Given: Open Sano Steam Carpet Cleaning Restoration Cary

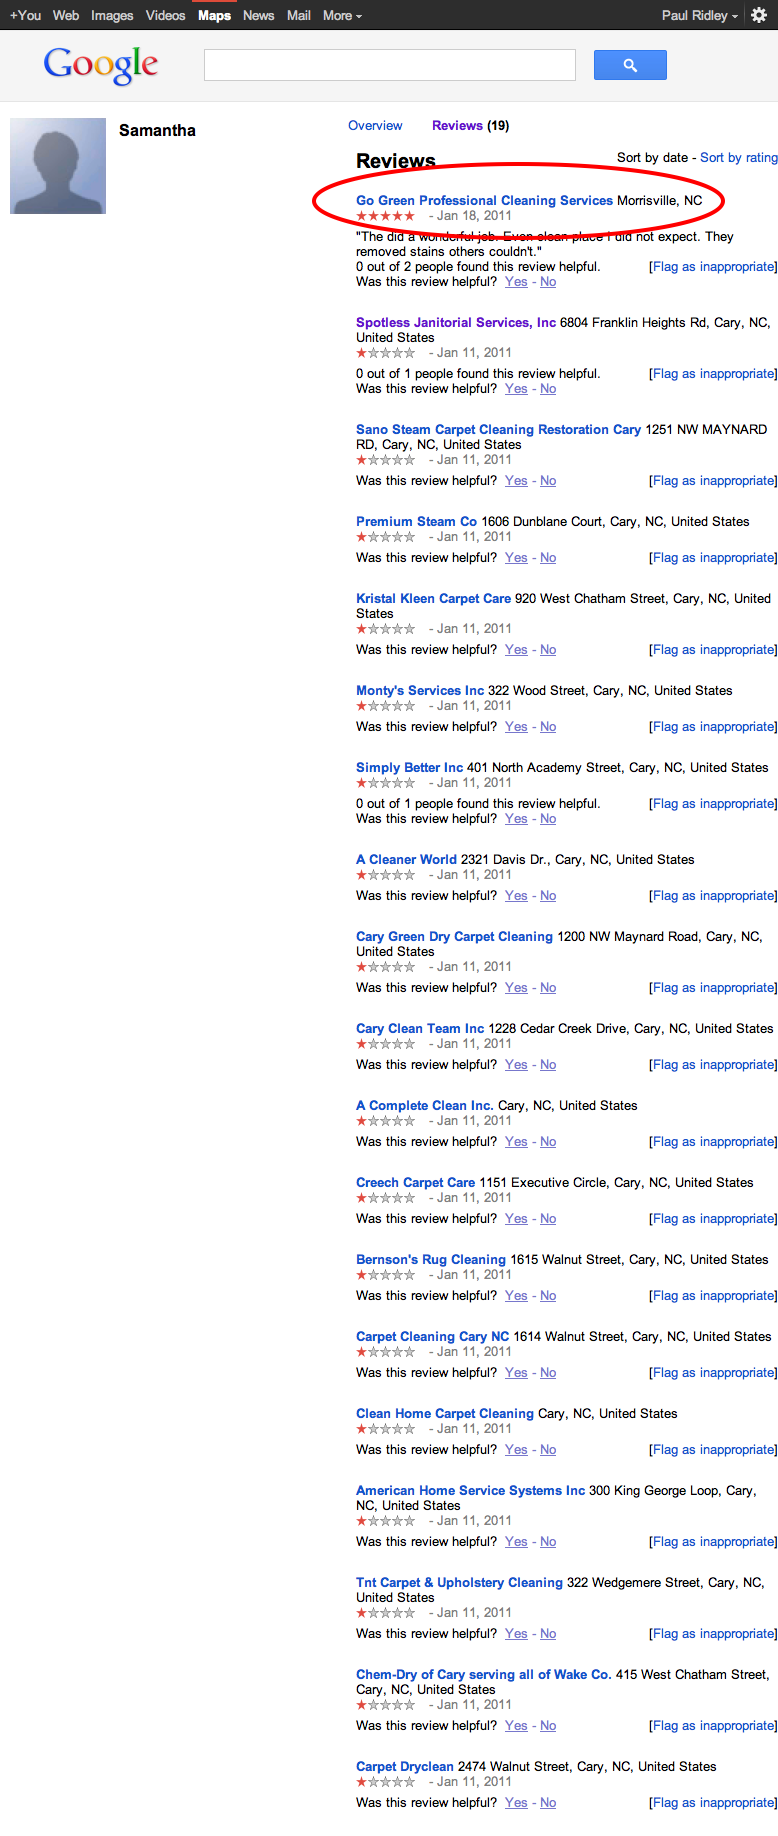Looking at the screenshot, I should 498,430.
